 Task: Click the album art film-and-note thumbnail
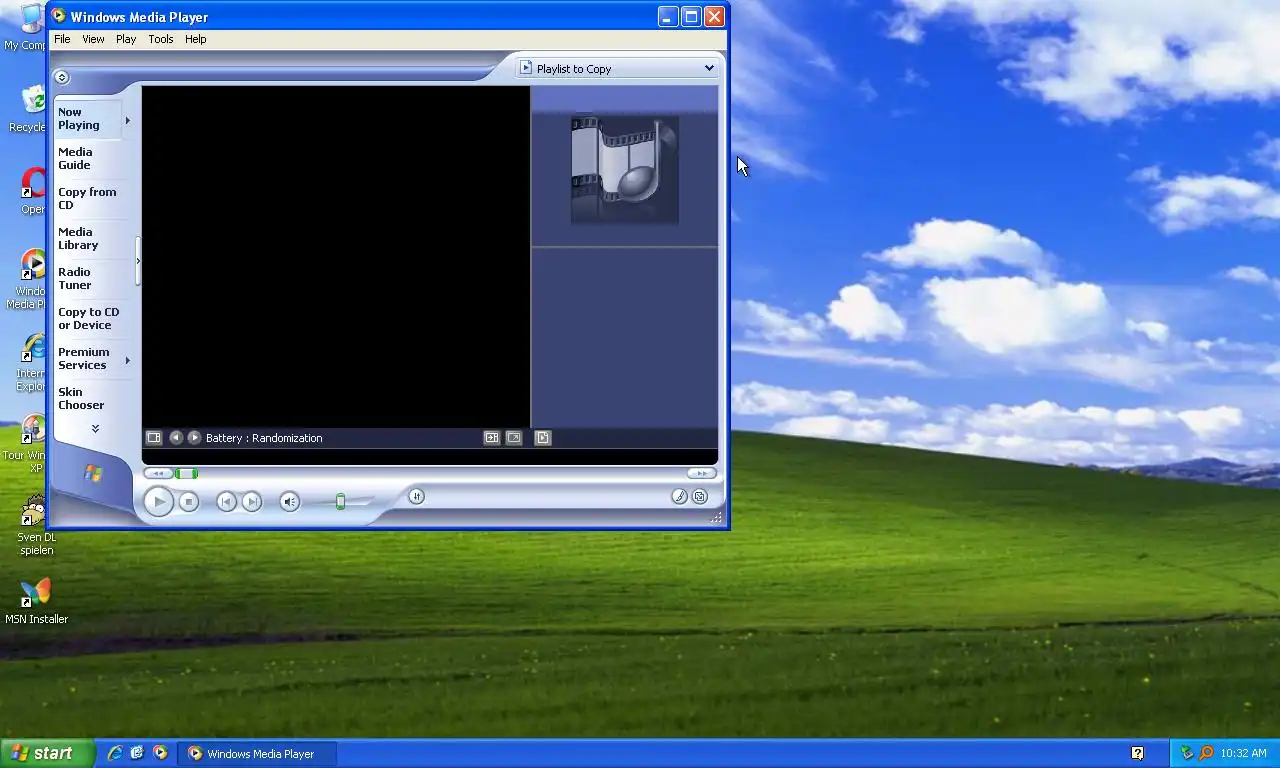[625, 170]
